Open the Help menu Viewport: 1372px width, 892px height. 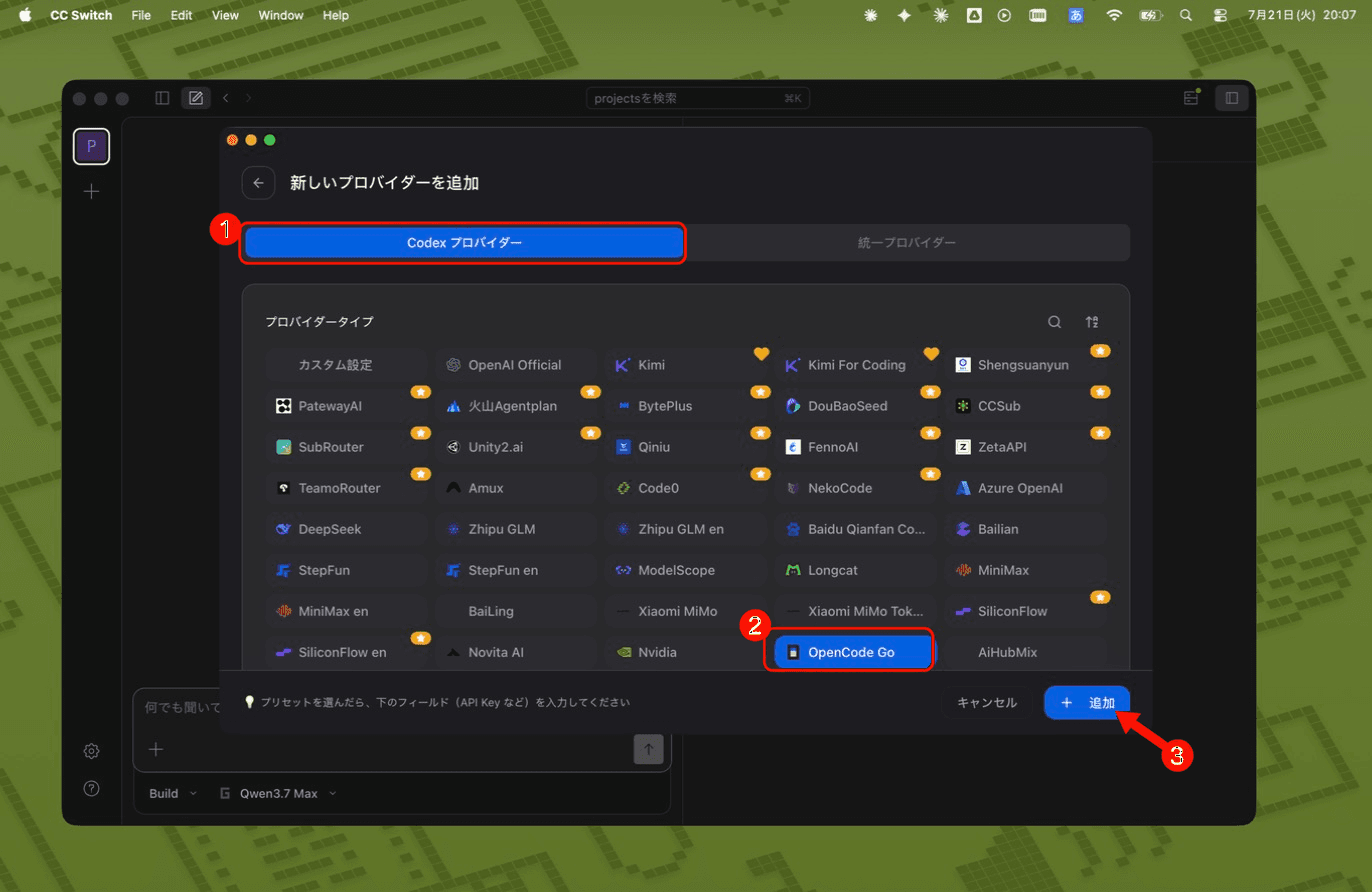point(336,15)
